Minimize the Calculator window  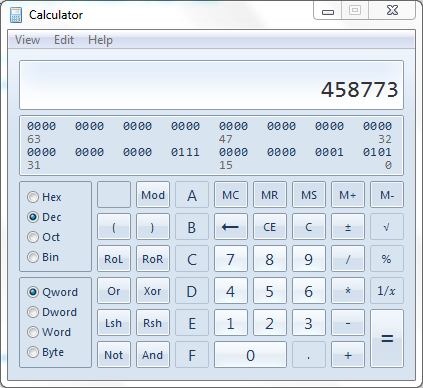pos(328,11)
